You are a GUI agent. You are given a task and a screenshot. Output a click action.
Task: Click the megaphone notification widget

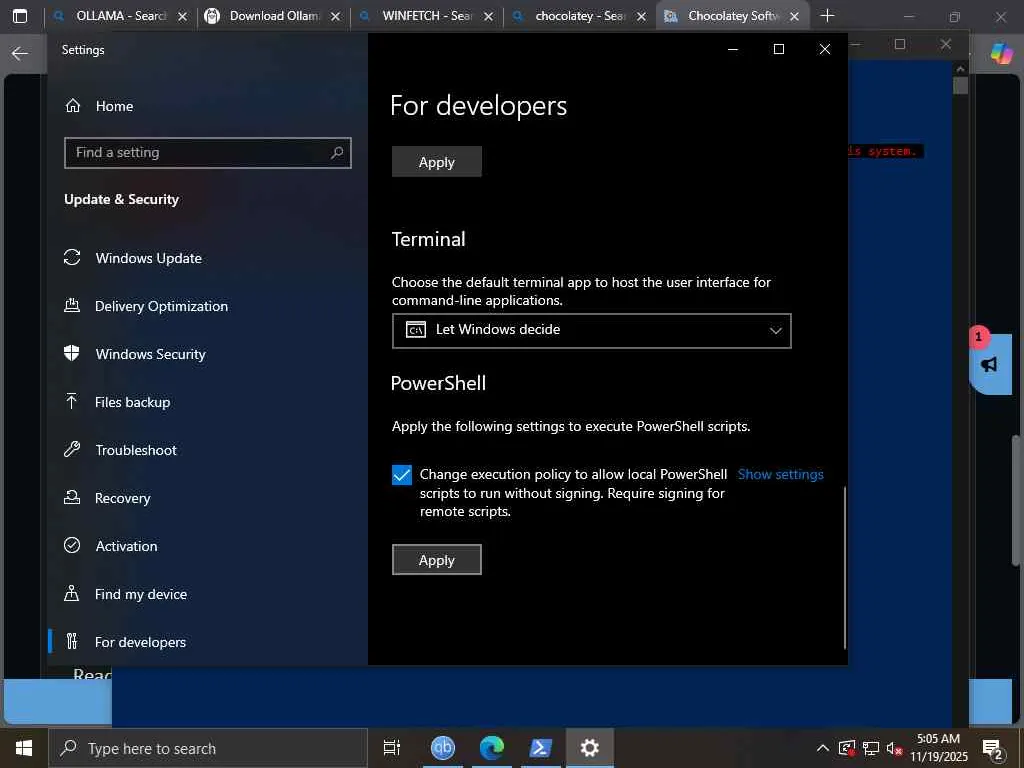tap(990, 364)
